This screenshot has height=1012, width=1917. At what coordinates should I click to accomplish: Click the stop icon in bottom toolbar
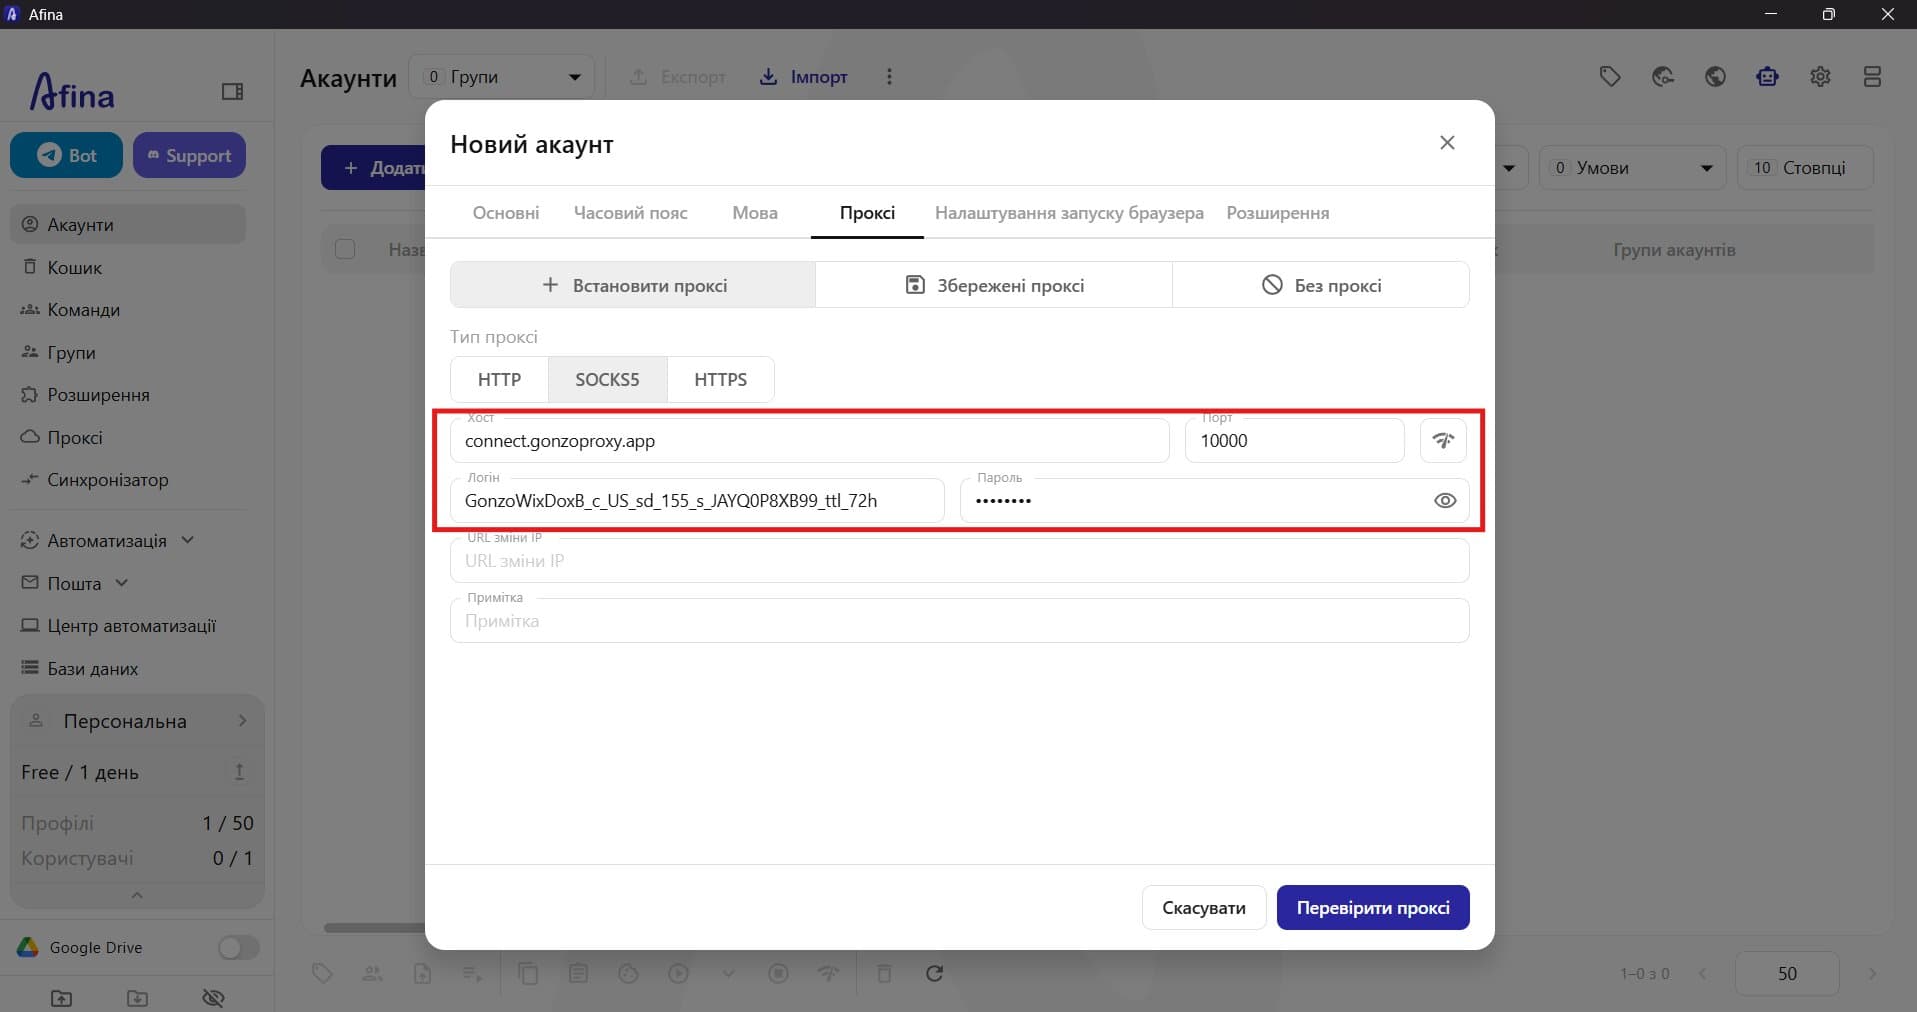(778, 973)
